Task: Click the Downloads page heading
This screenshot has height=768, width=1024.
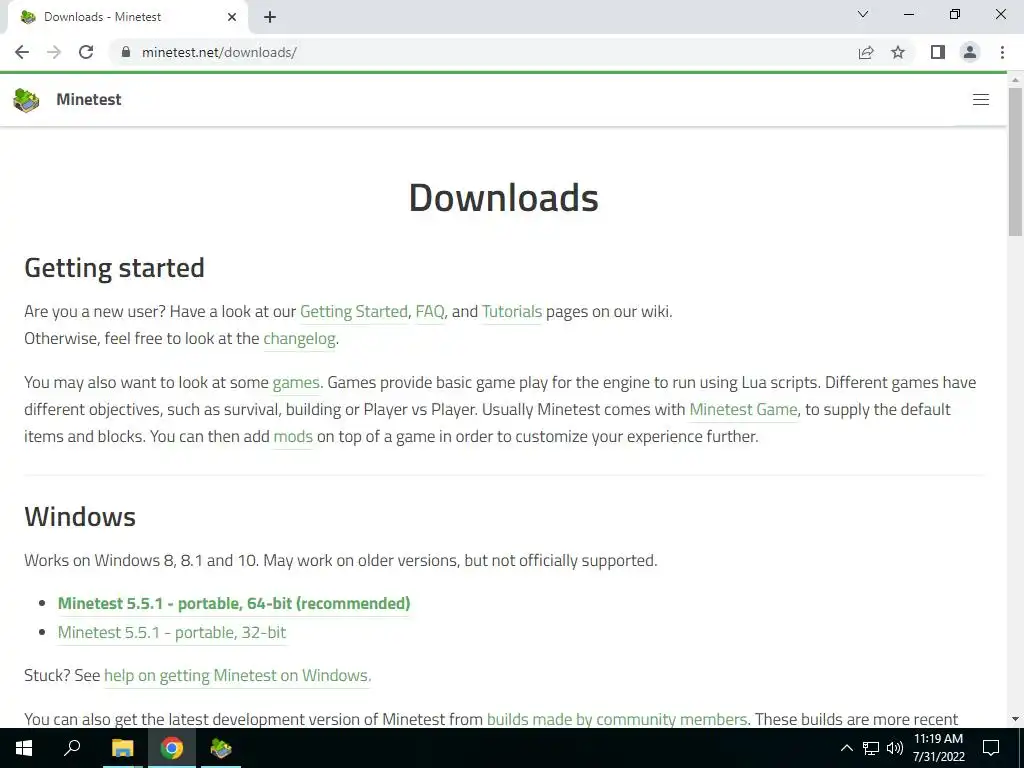Action: pyautogui.click(x=504, y=198)
